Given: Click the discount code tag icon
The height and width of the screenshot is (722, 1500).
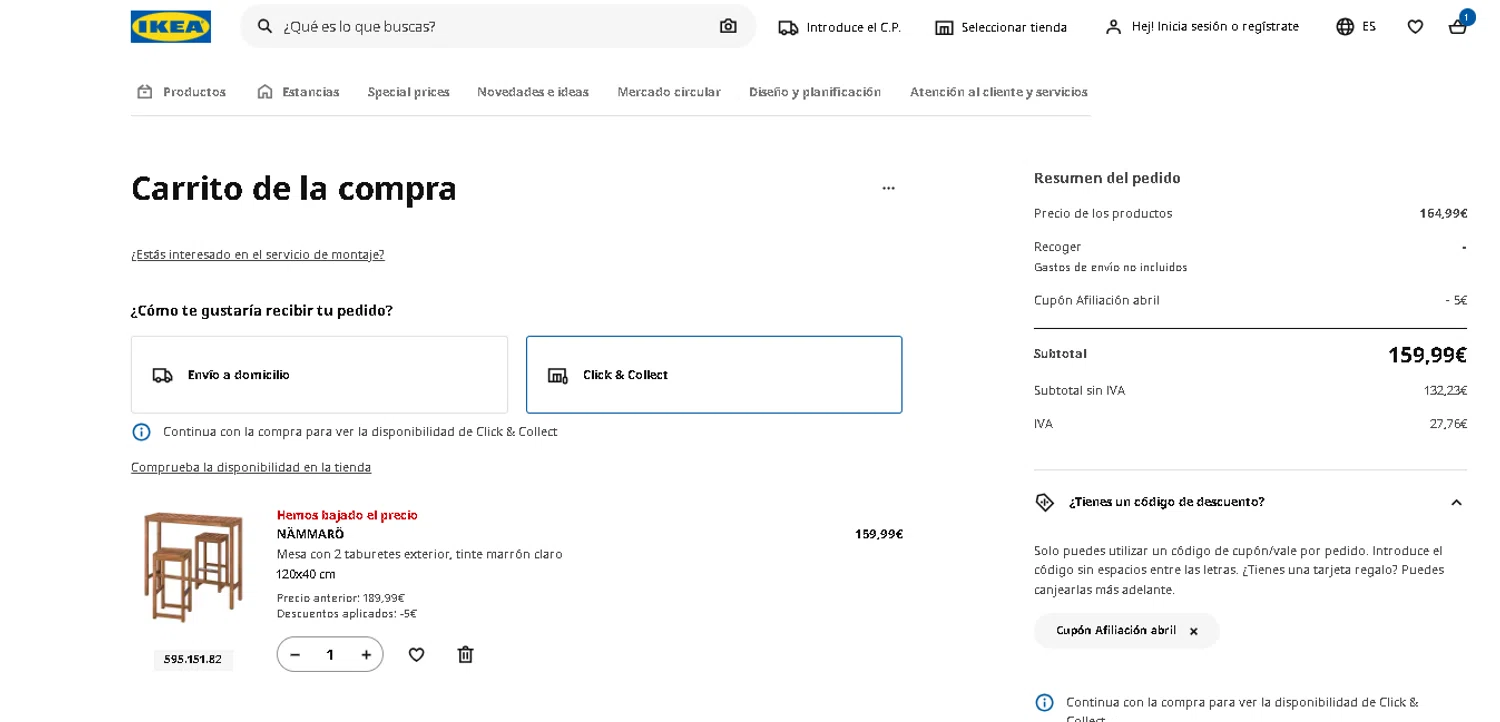Looking at the screenshot, I should pos(1044,502).
